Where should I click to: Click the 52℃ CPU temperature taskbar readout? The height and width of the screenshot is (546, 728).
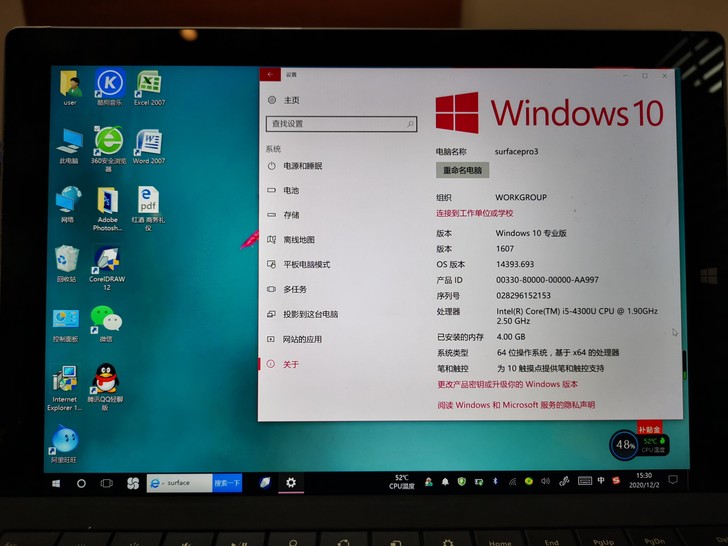click(x=402, y=482)
